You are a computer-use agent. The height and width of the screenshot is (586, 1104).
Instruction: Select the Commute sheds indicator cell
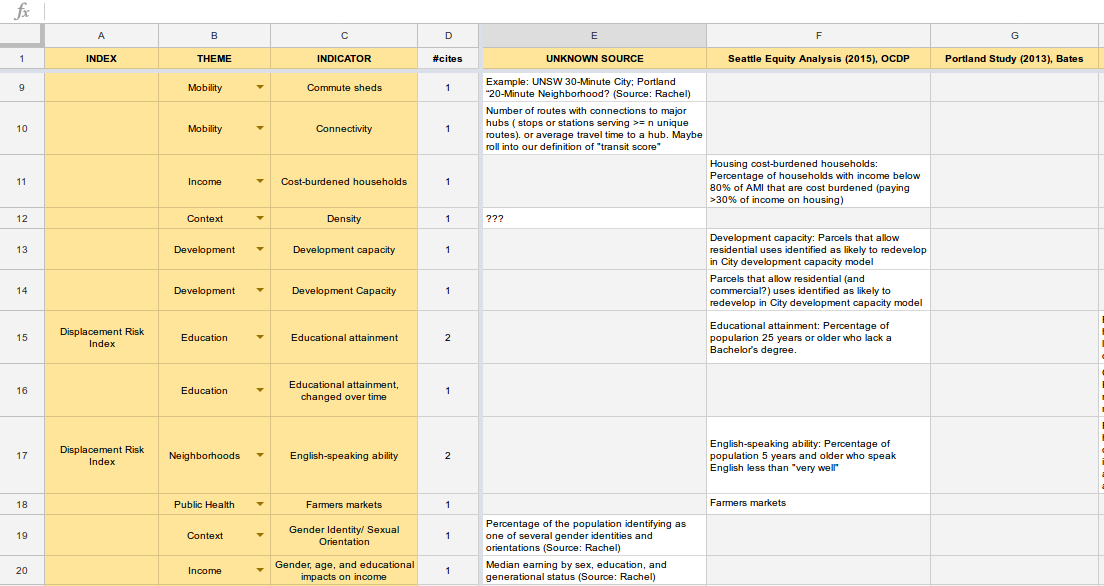pyautogui.click(x=344, y=87)
